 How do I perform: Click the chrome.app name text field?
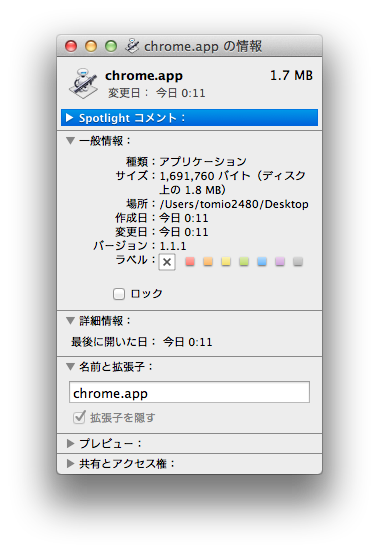(x=189, y=392)
